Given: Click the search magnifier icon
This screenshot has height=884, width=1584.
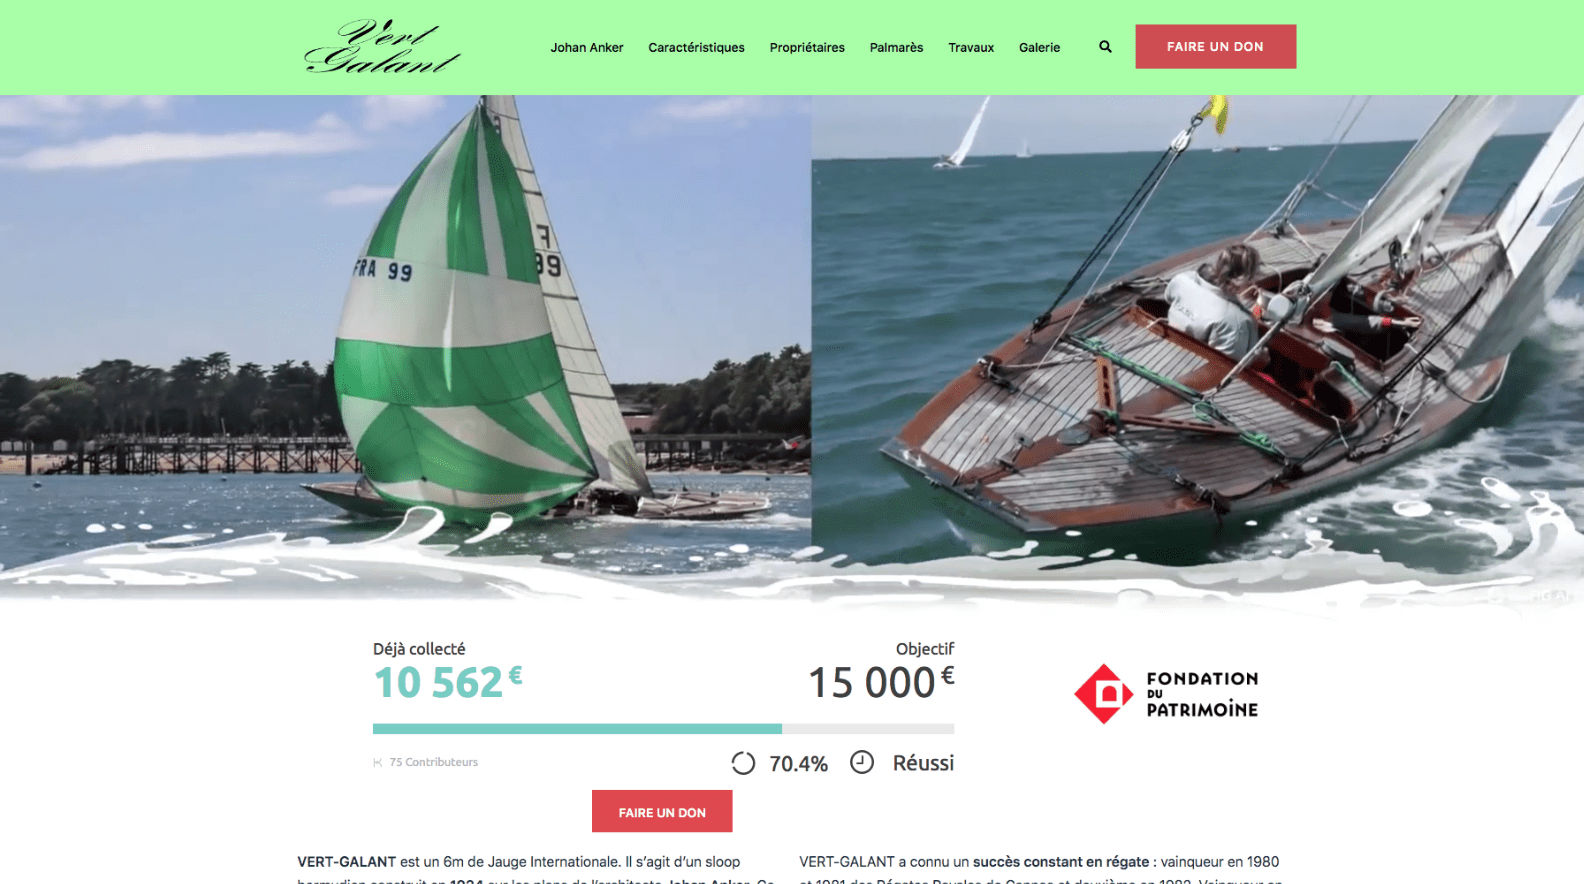Looking at the screenshot, I should coord(1105,47).
